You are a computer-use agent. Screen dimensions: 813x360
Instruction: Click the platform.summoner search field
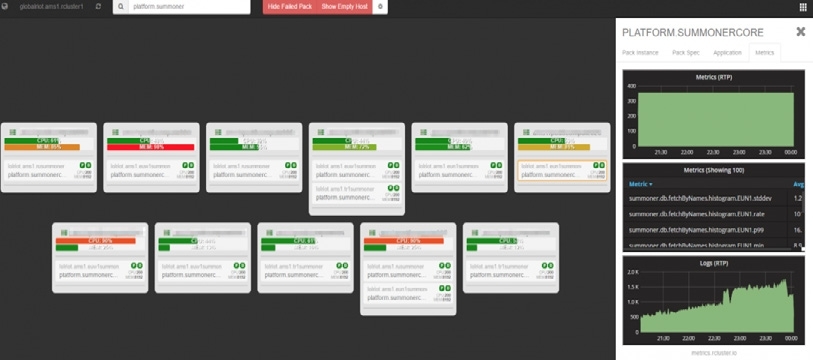(x=189, y=7)
